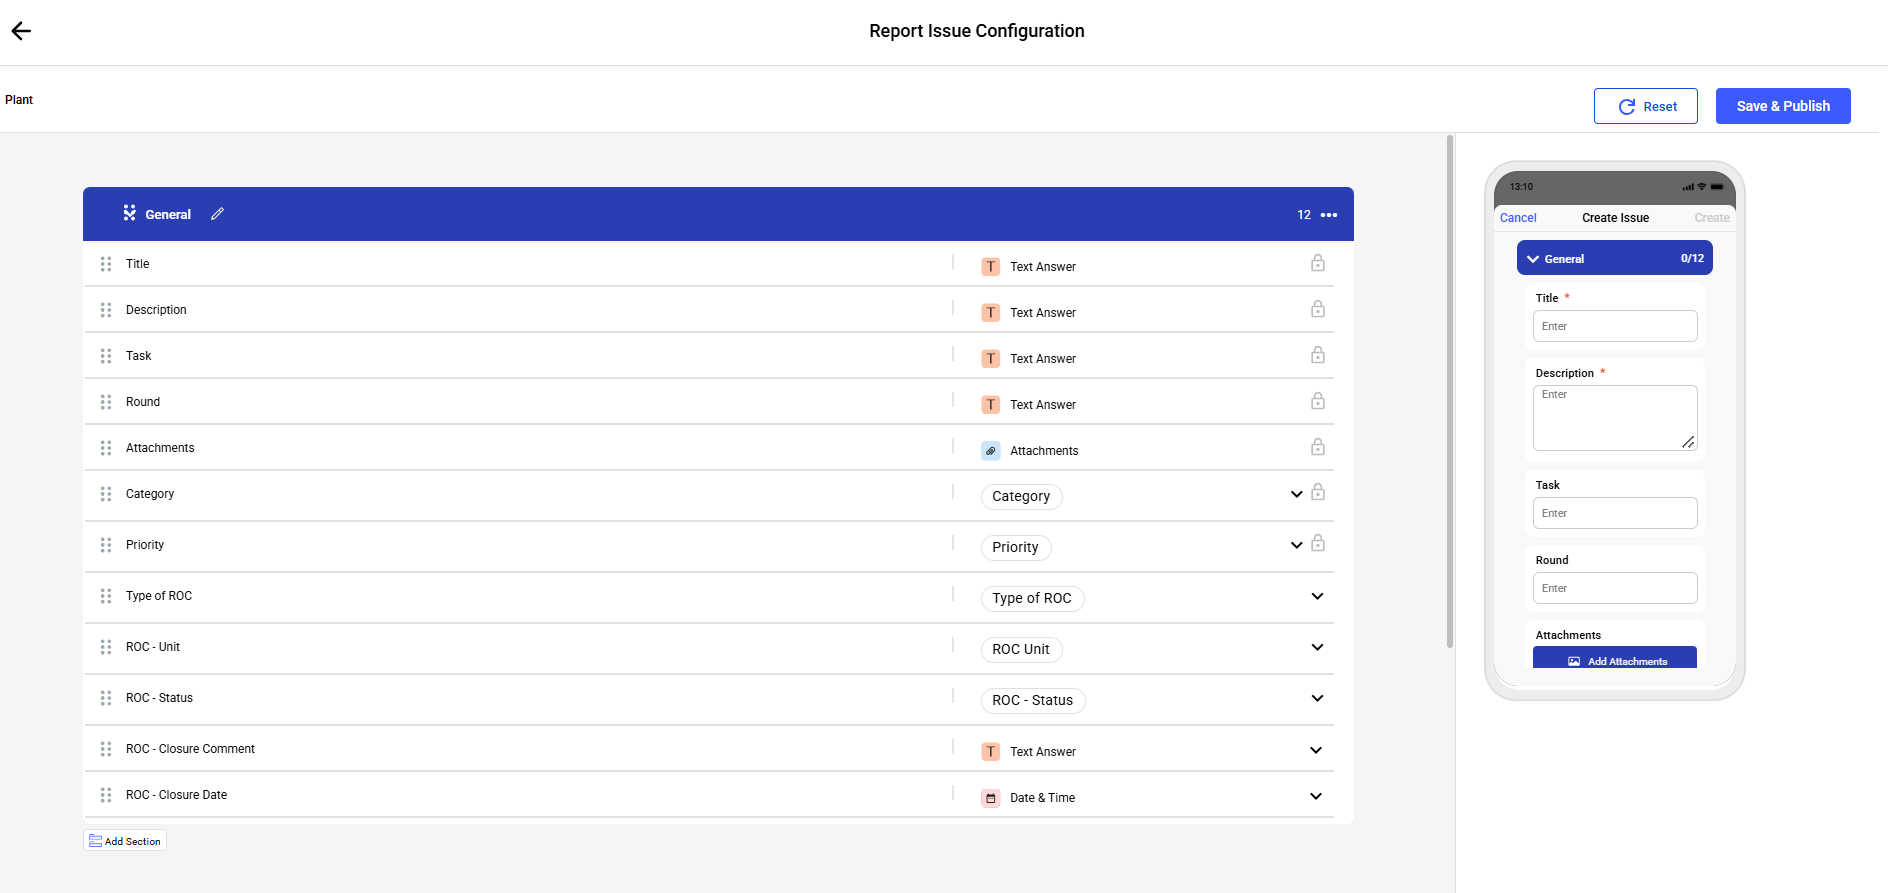1888x893 pixels.
Task: Click the Title input in preview
Action: (x=1615, y=326)
